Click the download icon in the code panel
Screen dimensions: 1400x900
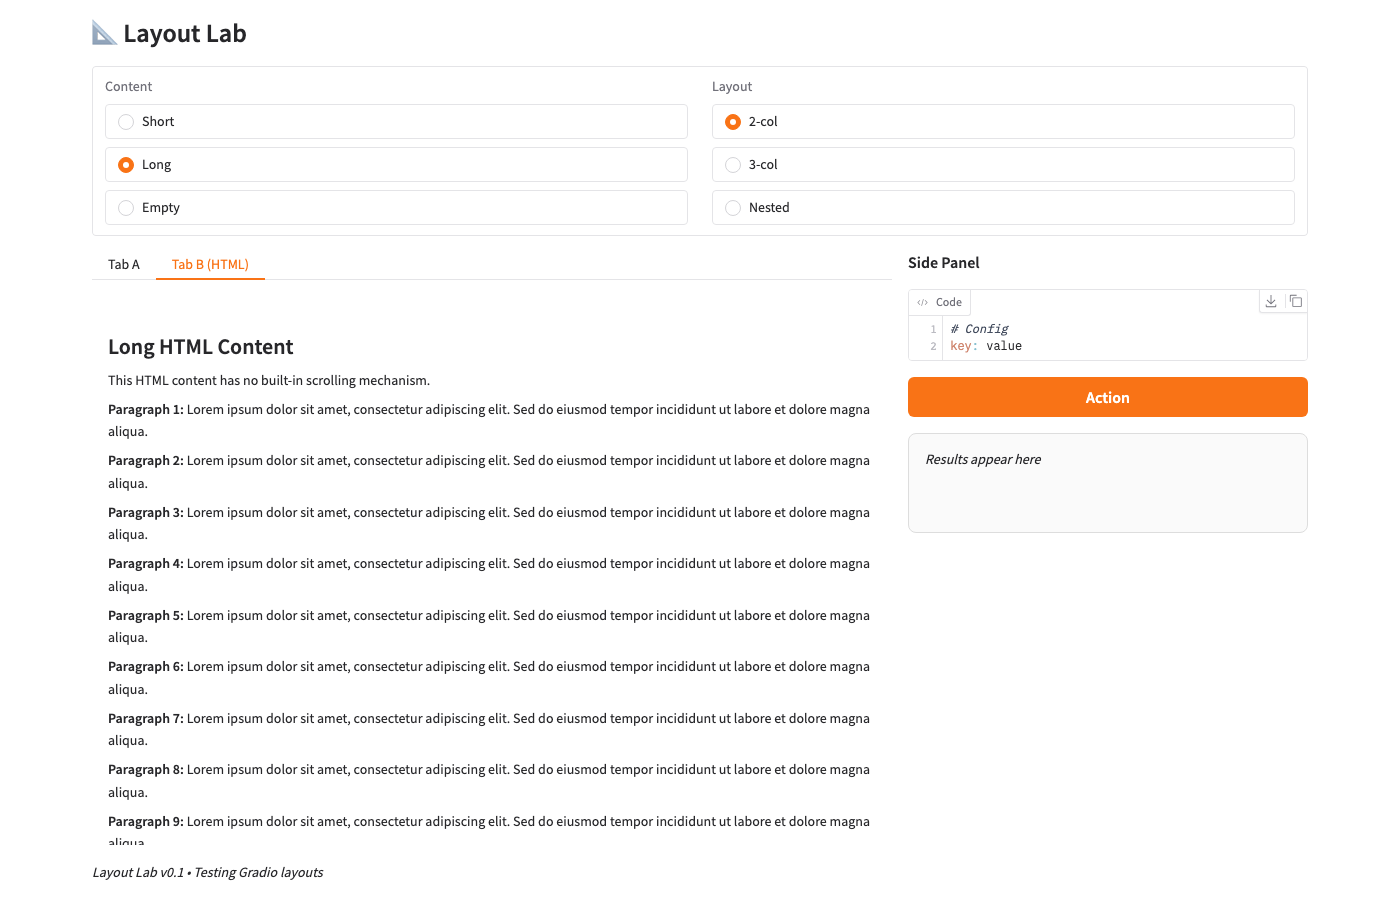1271,301
